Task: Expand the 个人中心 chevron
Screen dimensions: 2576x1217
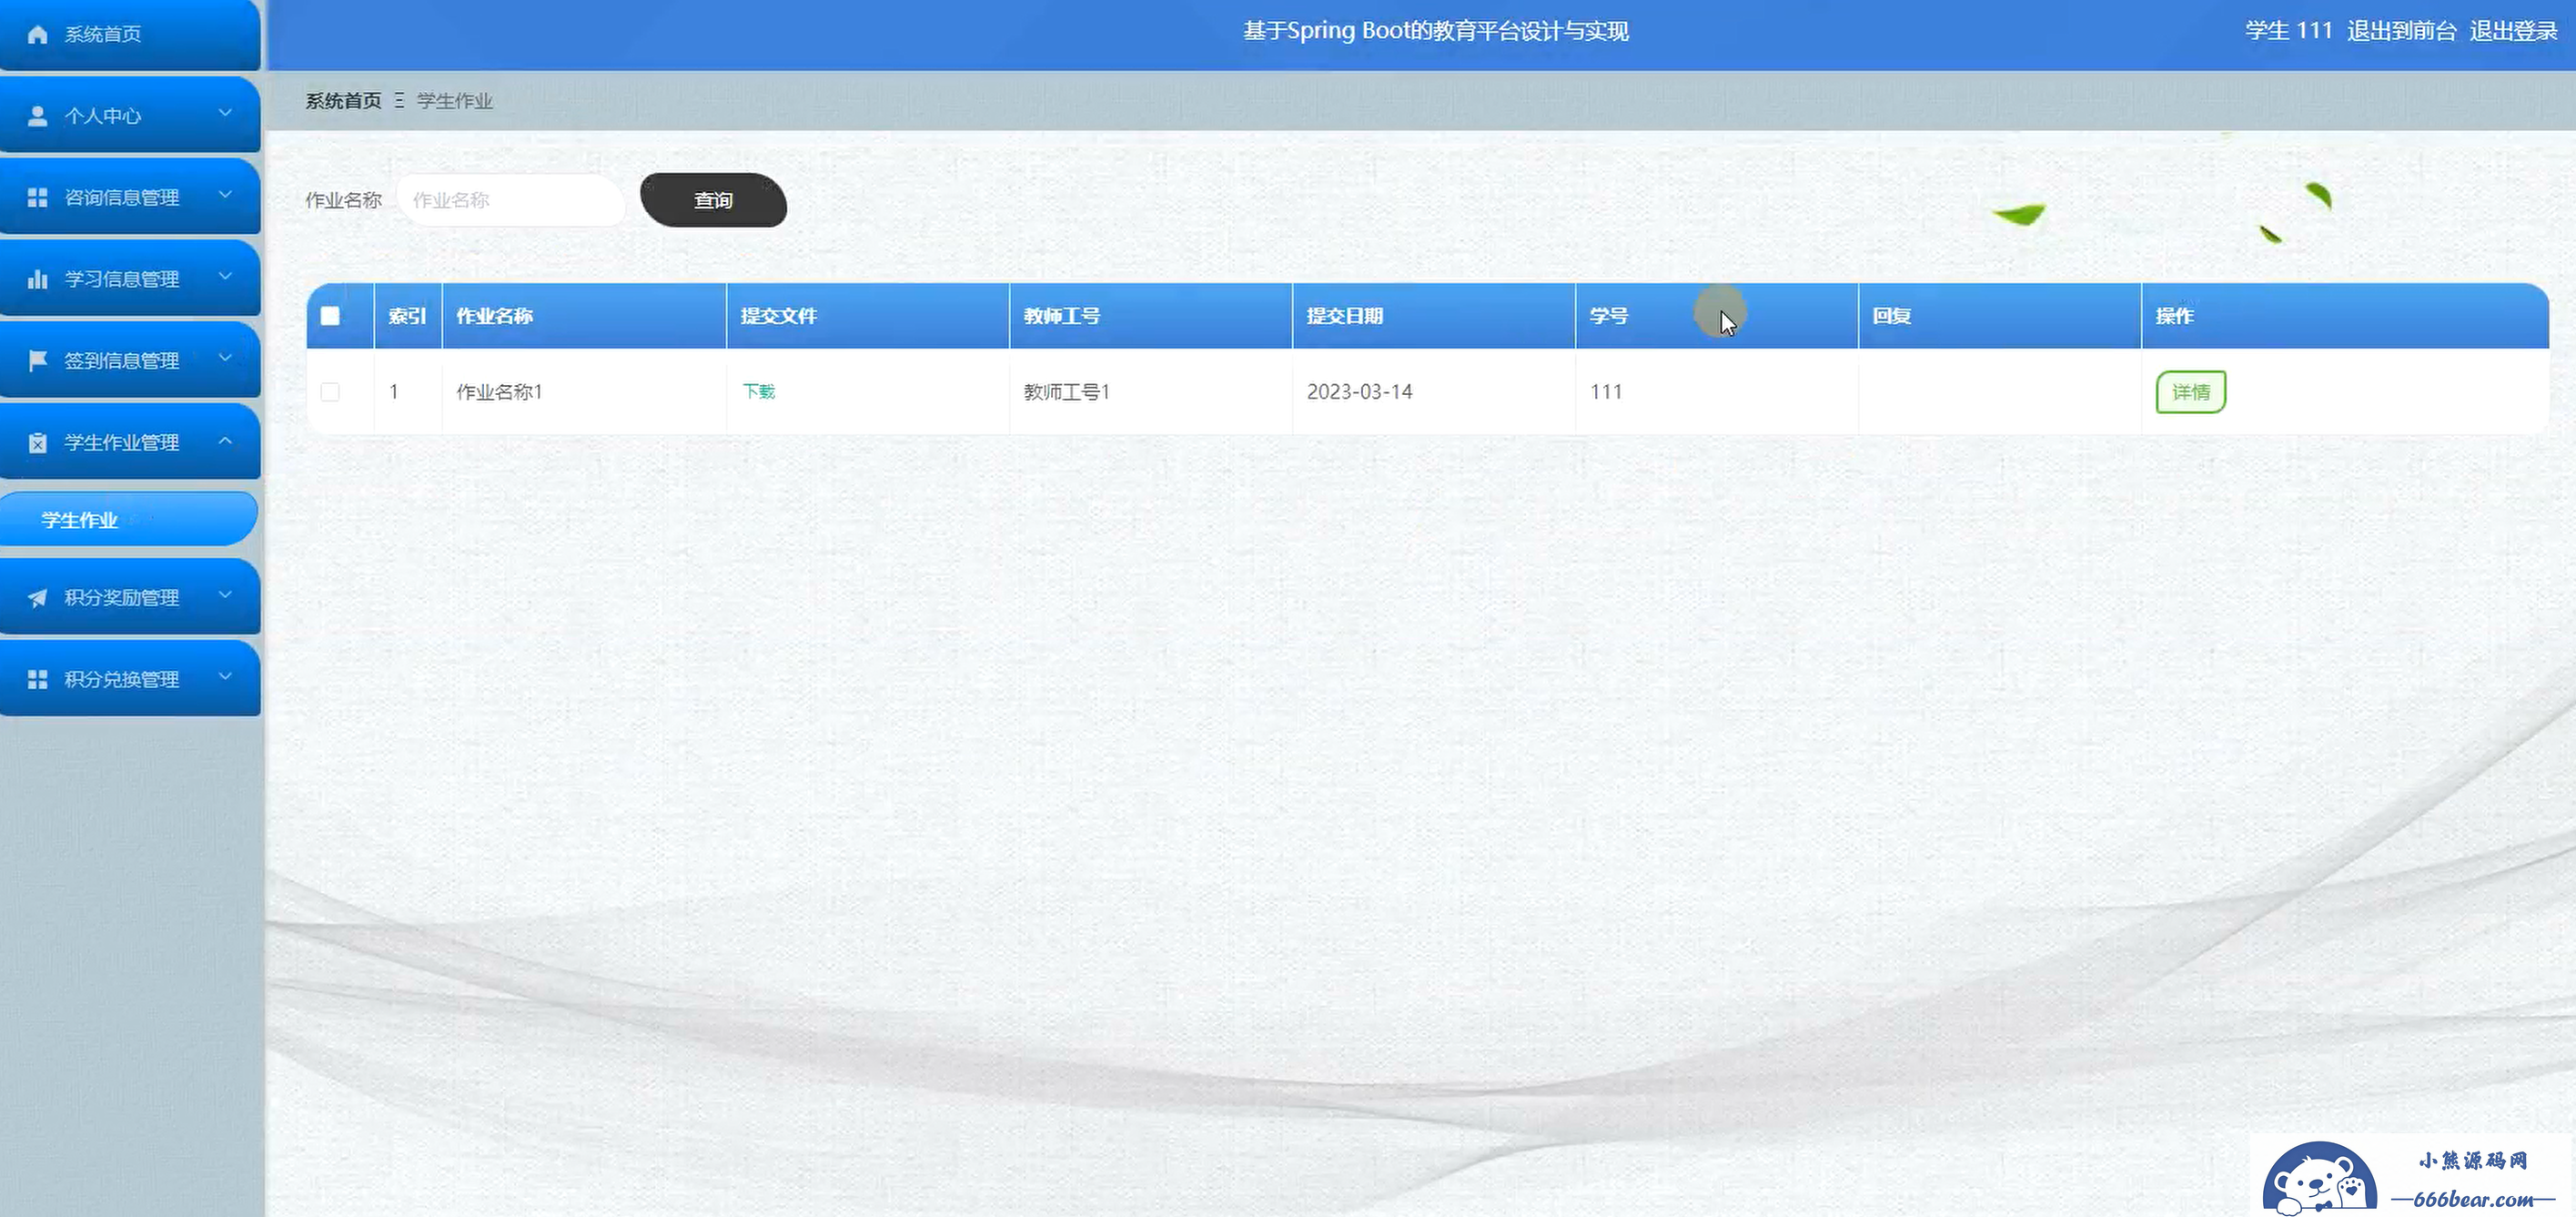Action: pos(225,113)
